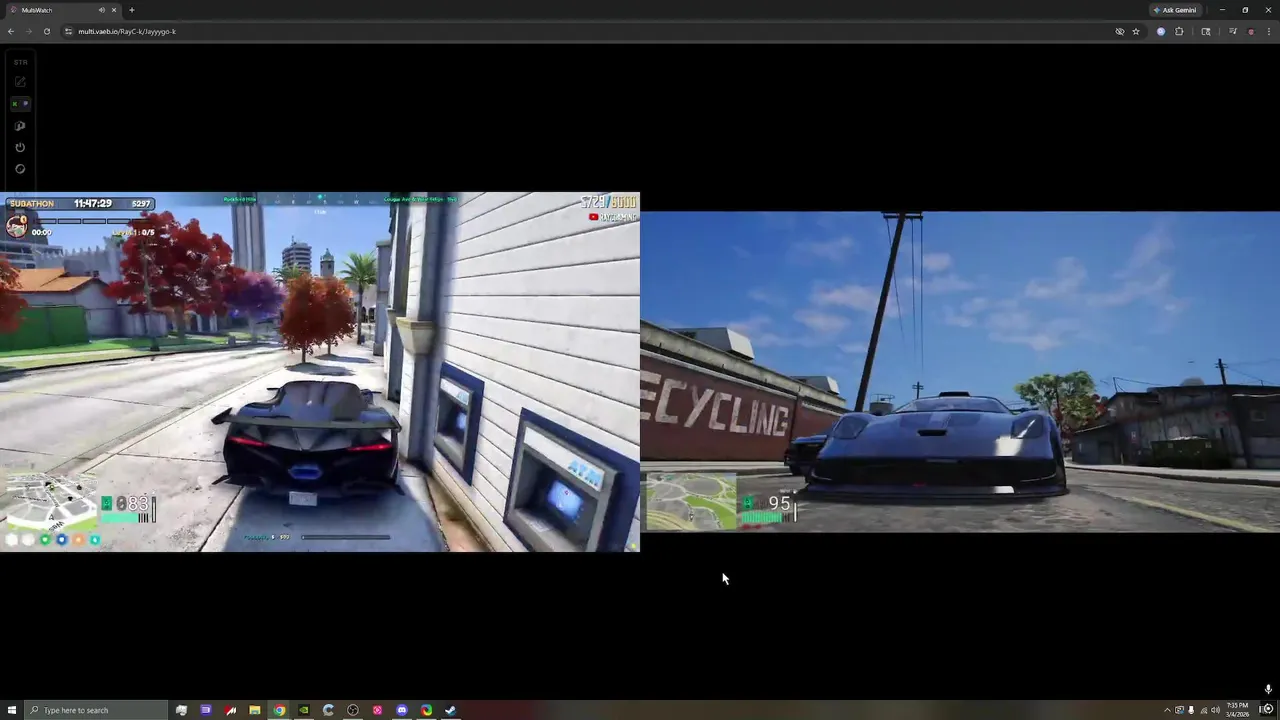Click the circular refresh icon in sidebar
Screen dimensions: 1280x720
coord(20,169)
